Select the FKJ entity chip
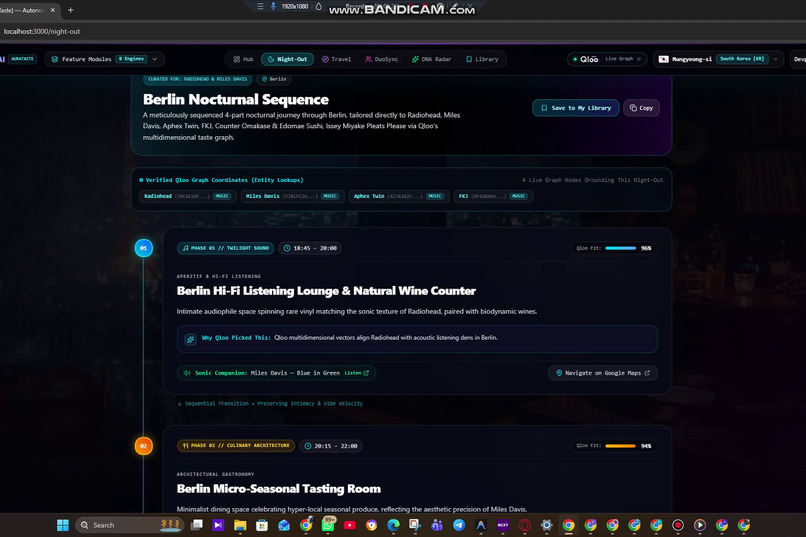Viewport: 806px width, 537px height. point(493,196)
